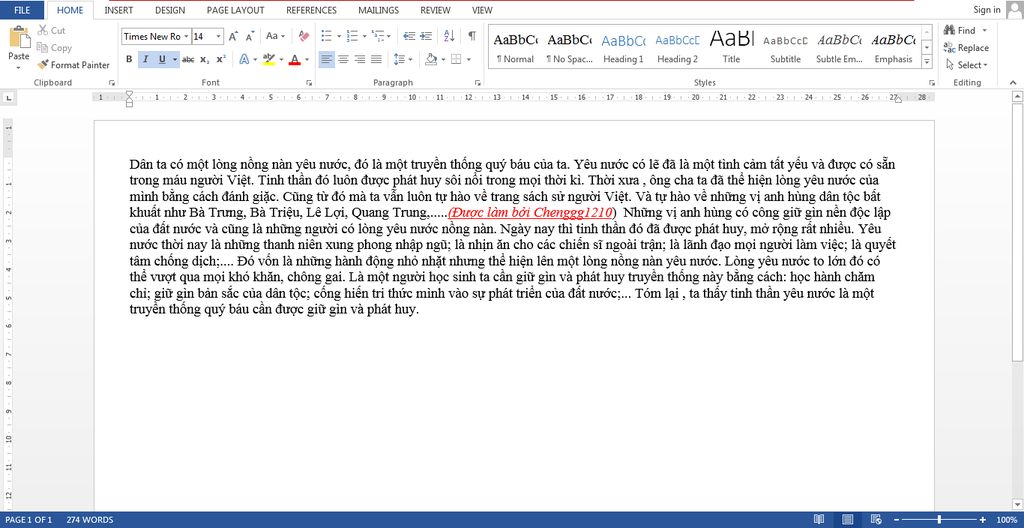Click the red font color button
Image resolution: width=1024 pixels, height=528 pixels.
[295, 59]
